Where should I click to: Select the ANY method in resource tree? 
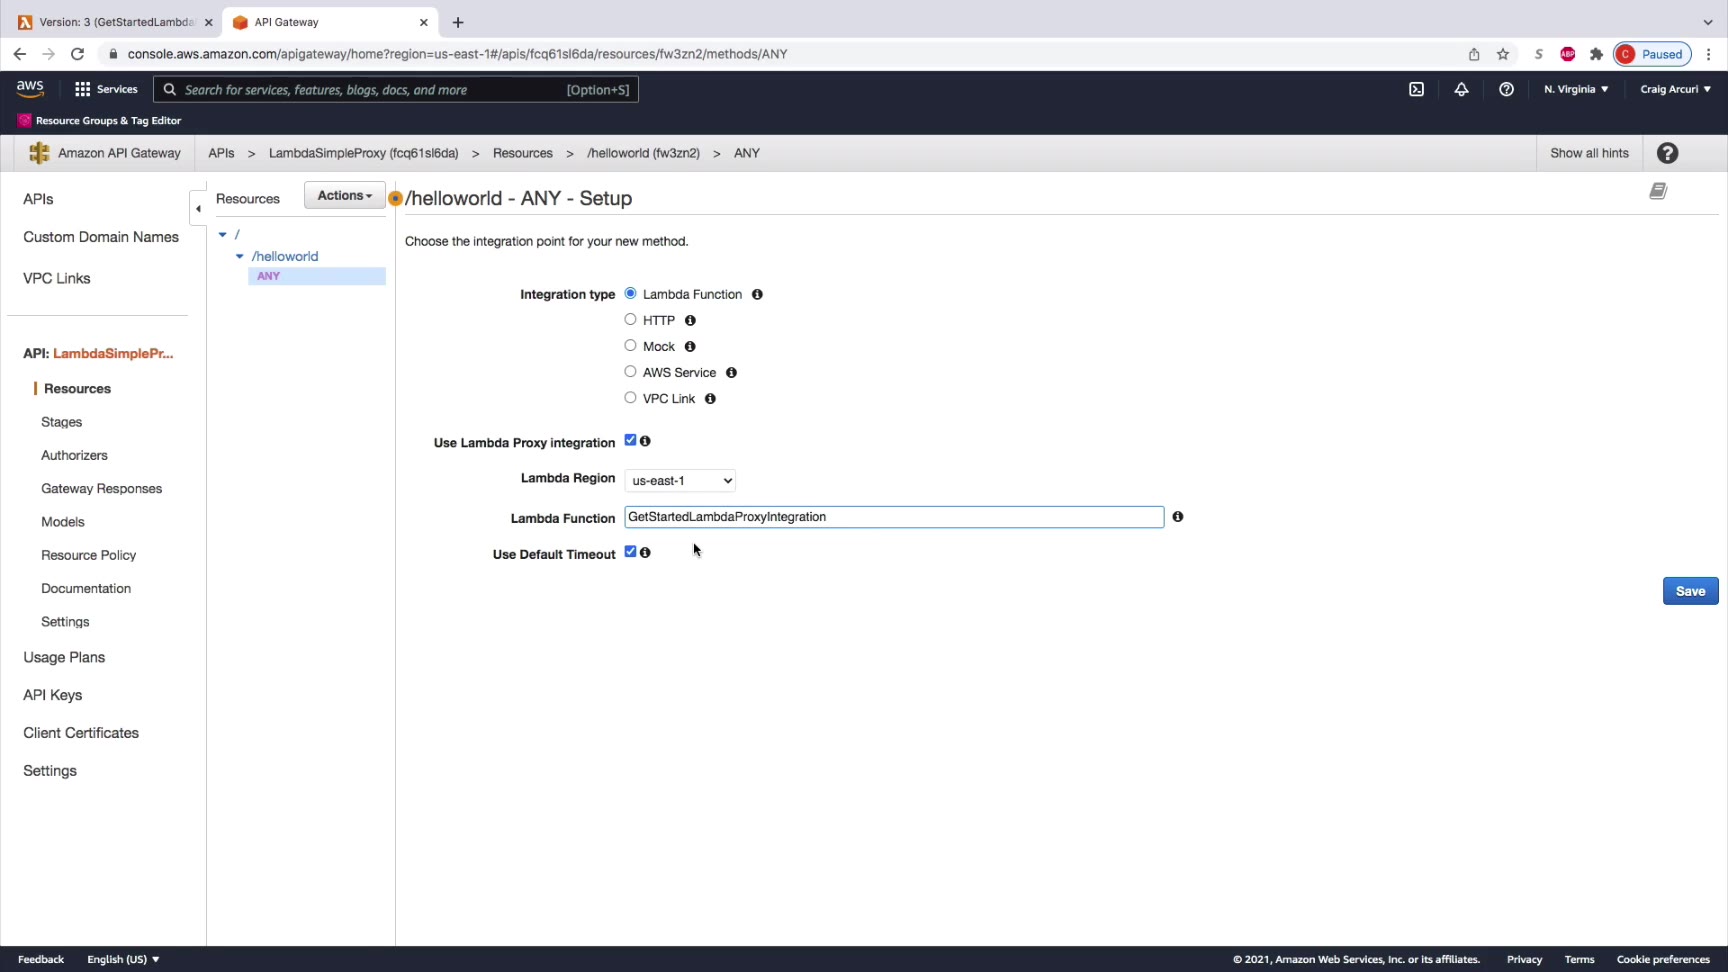point(317,276)
